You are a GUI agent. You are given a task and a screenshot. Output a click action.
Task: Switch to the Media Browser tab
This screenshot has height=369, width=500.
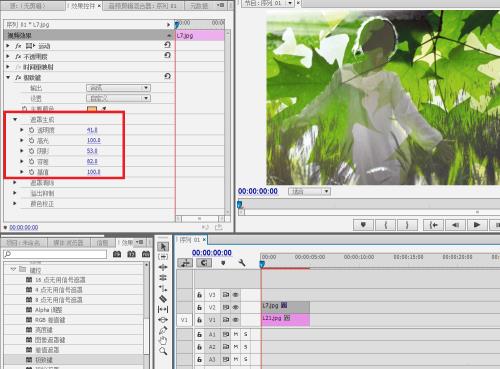point(69,243)
